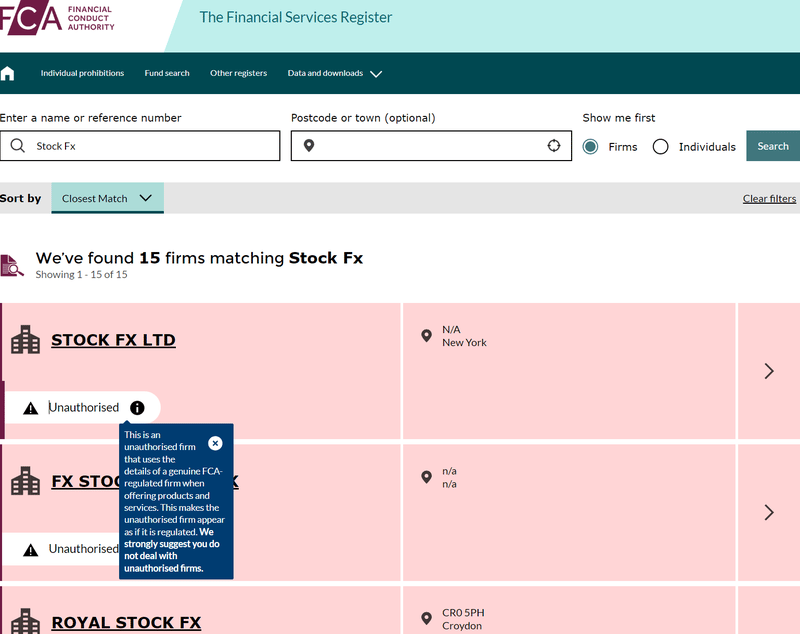Click the Search button
This screenshot has height=634, width=800.
point(773,146)
